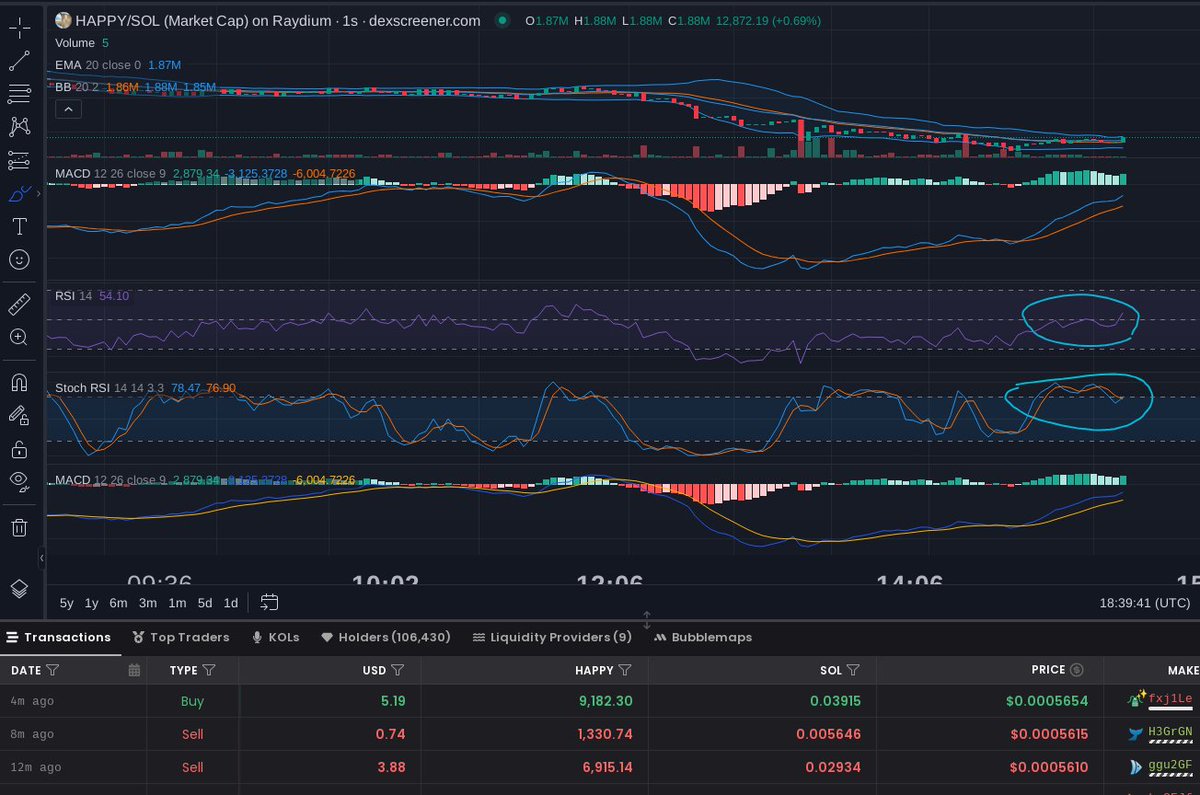
Task: Select the chart patterns tool
Action: pyautogui.click(x=19, y=127)
